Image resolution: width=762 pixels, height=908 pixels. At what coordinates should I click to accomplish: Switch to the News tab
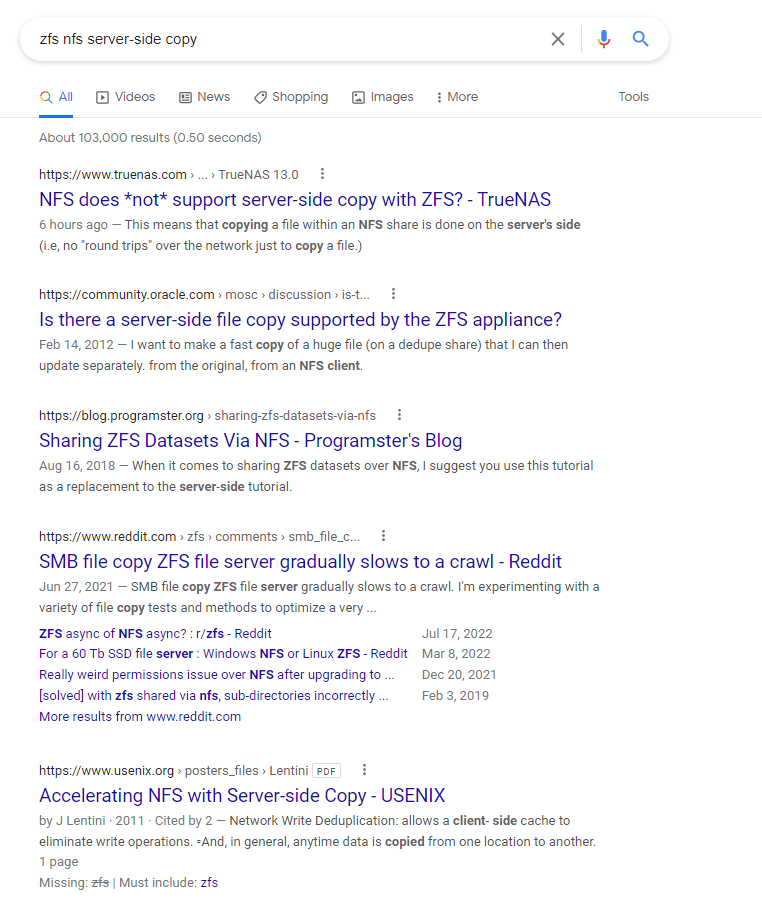click(204, 97)
